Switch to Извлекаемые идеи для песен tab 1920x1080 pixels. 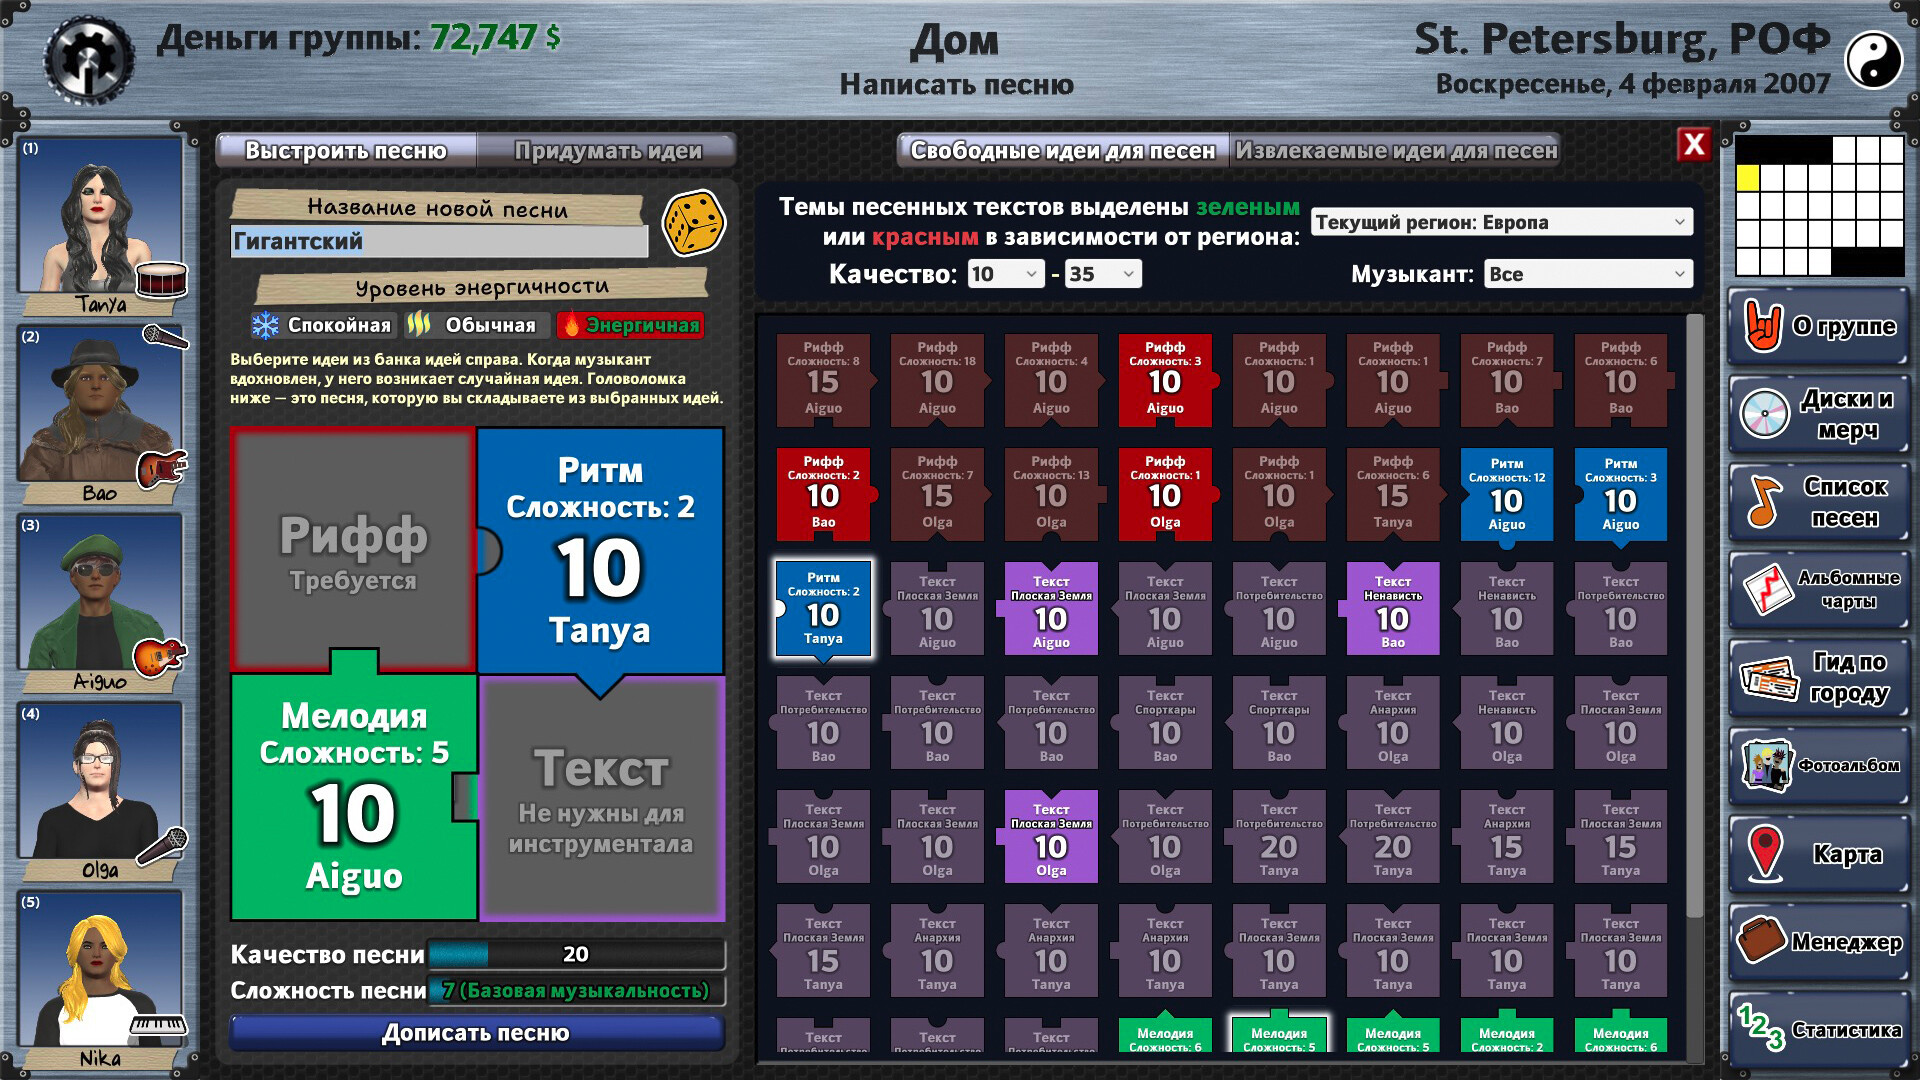pyautogui.click(x=1395, y=151)
